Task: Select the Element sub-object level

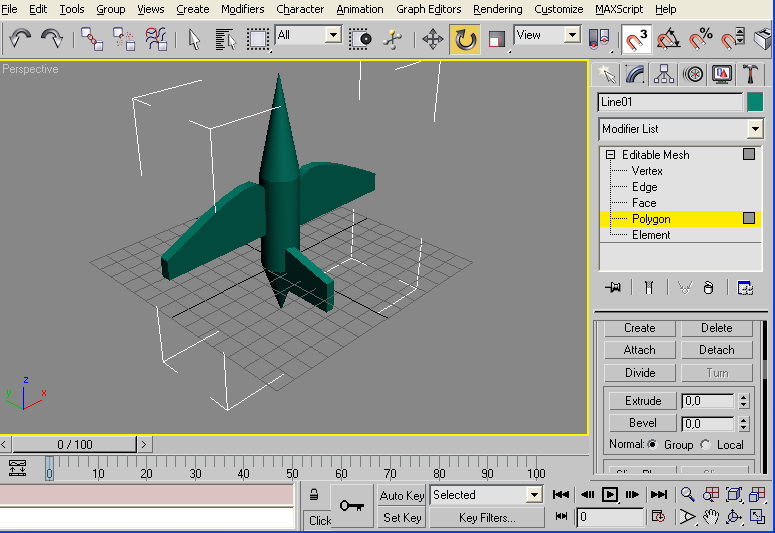Action: tap(651, 235)
